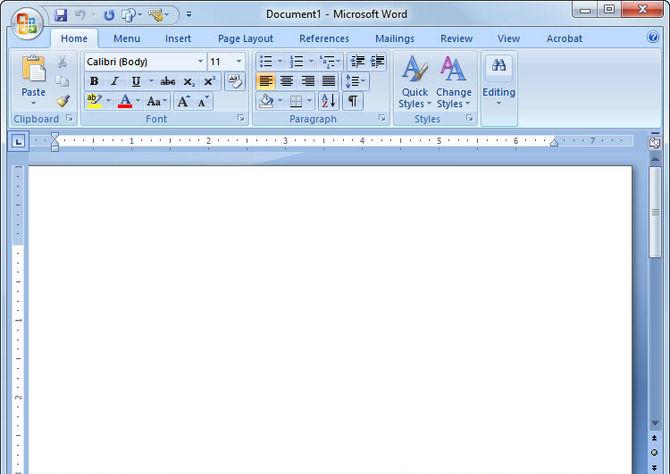Increase paragraph indent
This screenshot has width=670, height=474.
377,62
